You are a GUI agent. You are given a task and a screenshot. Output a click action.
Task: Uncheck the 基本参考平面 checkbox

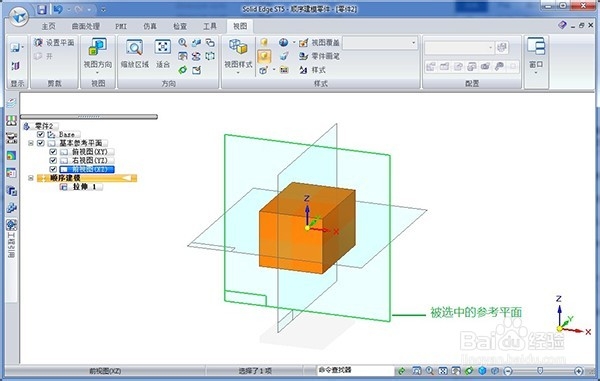41,143
